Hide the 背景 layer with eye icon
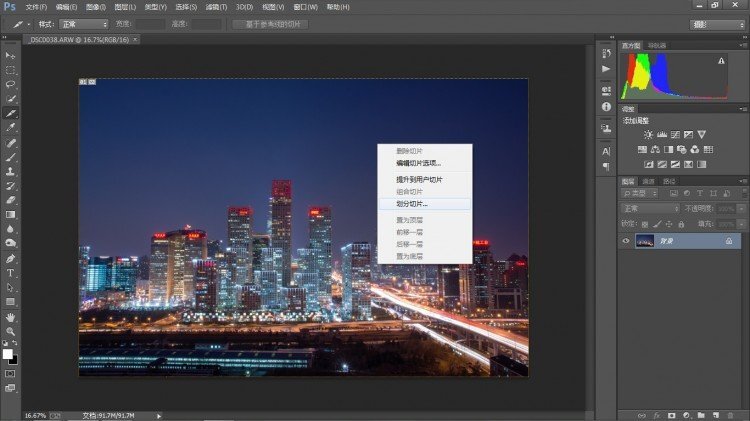Viewport: 750px width, 421px height. point(626,241)
